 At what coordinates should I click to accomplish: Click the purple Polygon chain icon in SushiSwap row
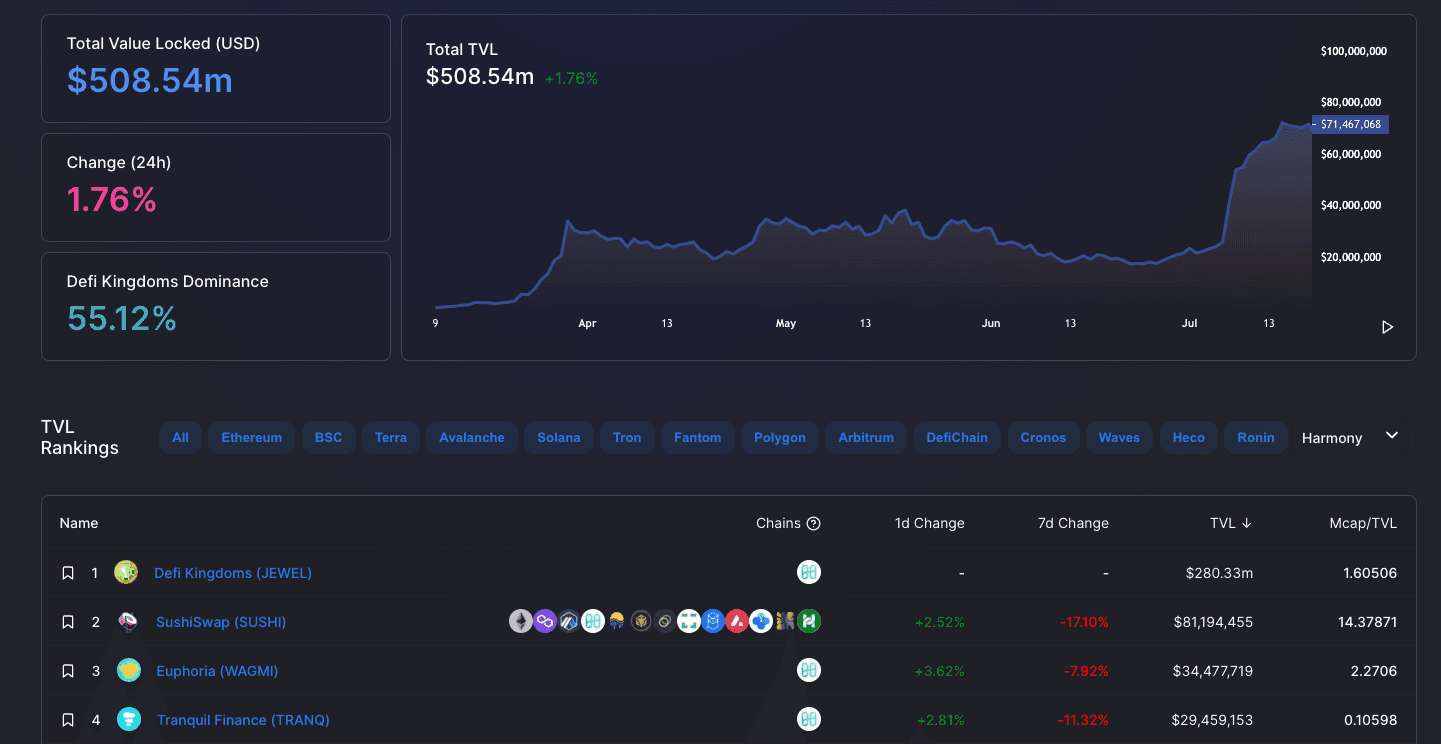click(x=545, y=622)
